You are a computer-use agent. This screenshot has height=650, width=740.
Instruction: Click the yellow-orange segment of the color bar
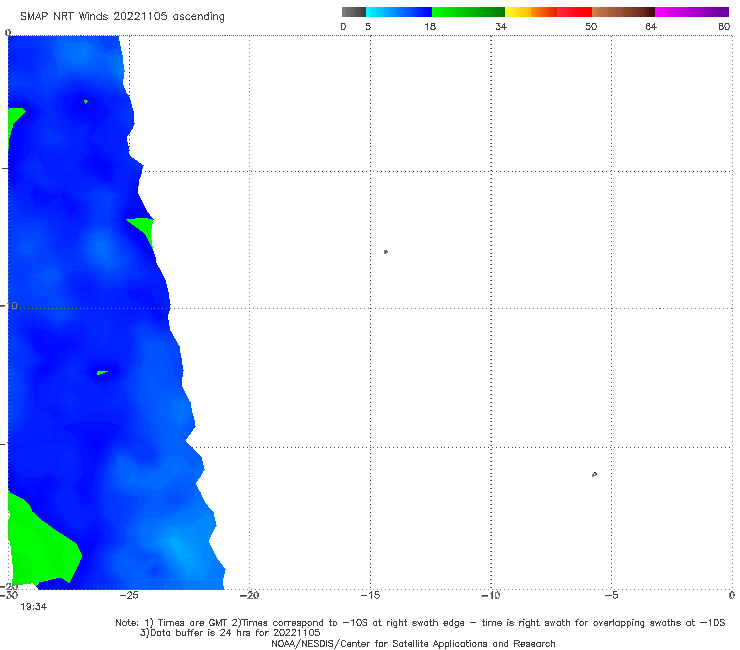531,12
